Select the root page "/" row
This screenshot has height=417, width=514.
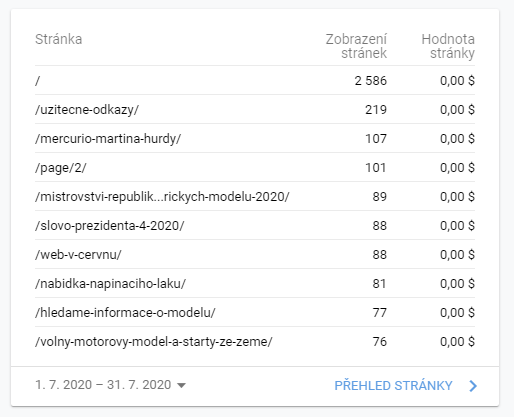255,80
